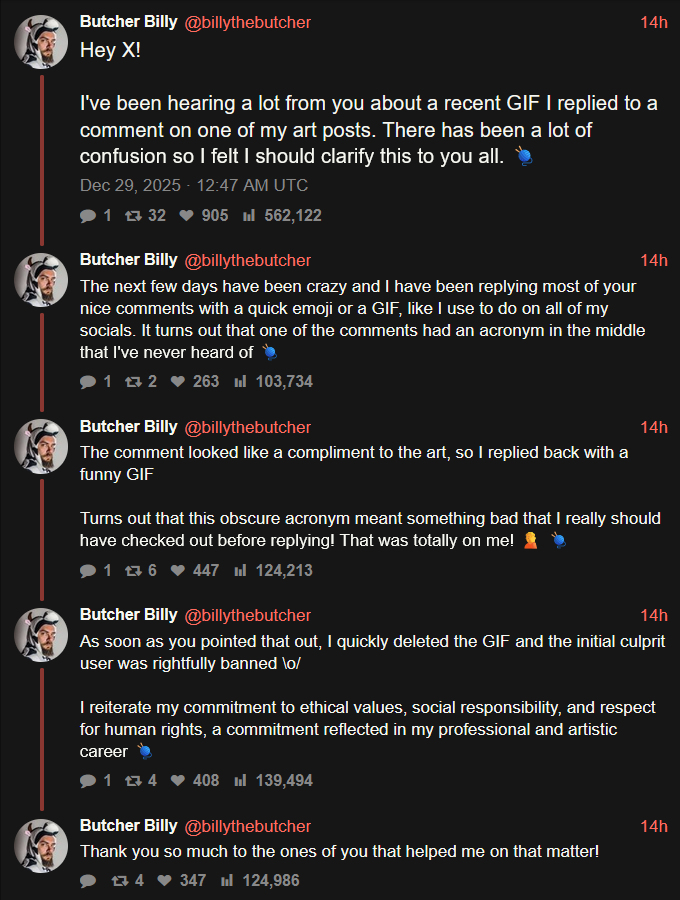Open @billythebutcher handle on first post

247,22
